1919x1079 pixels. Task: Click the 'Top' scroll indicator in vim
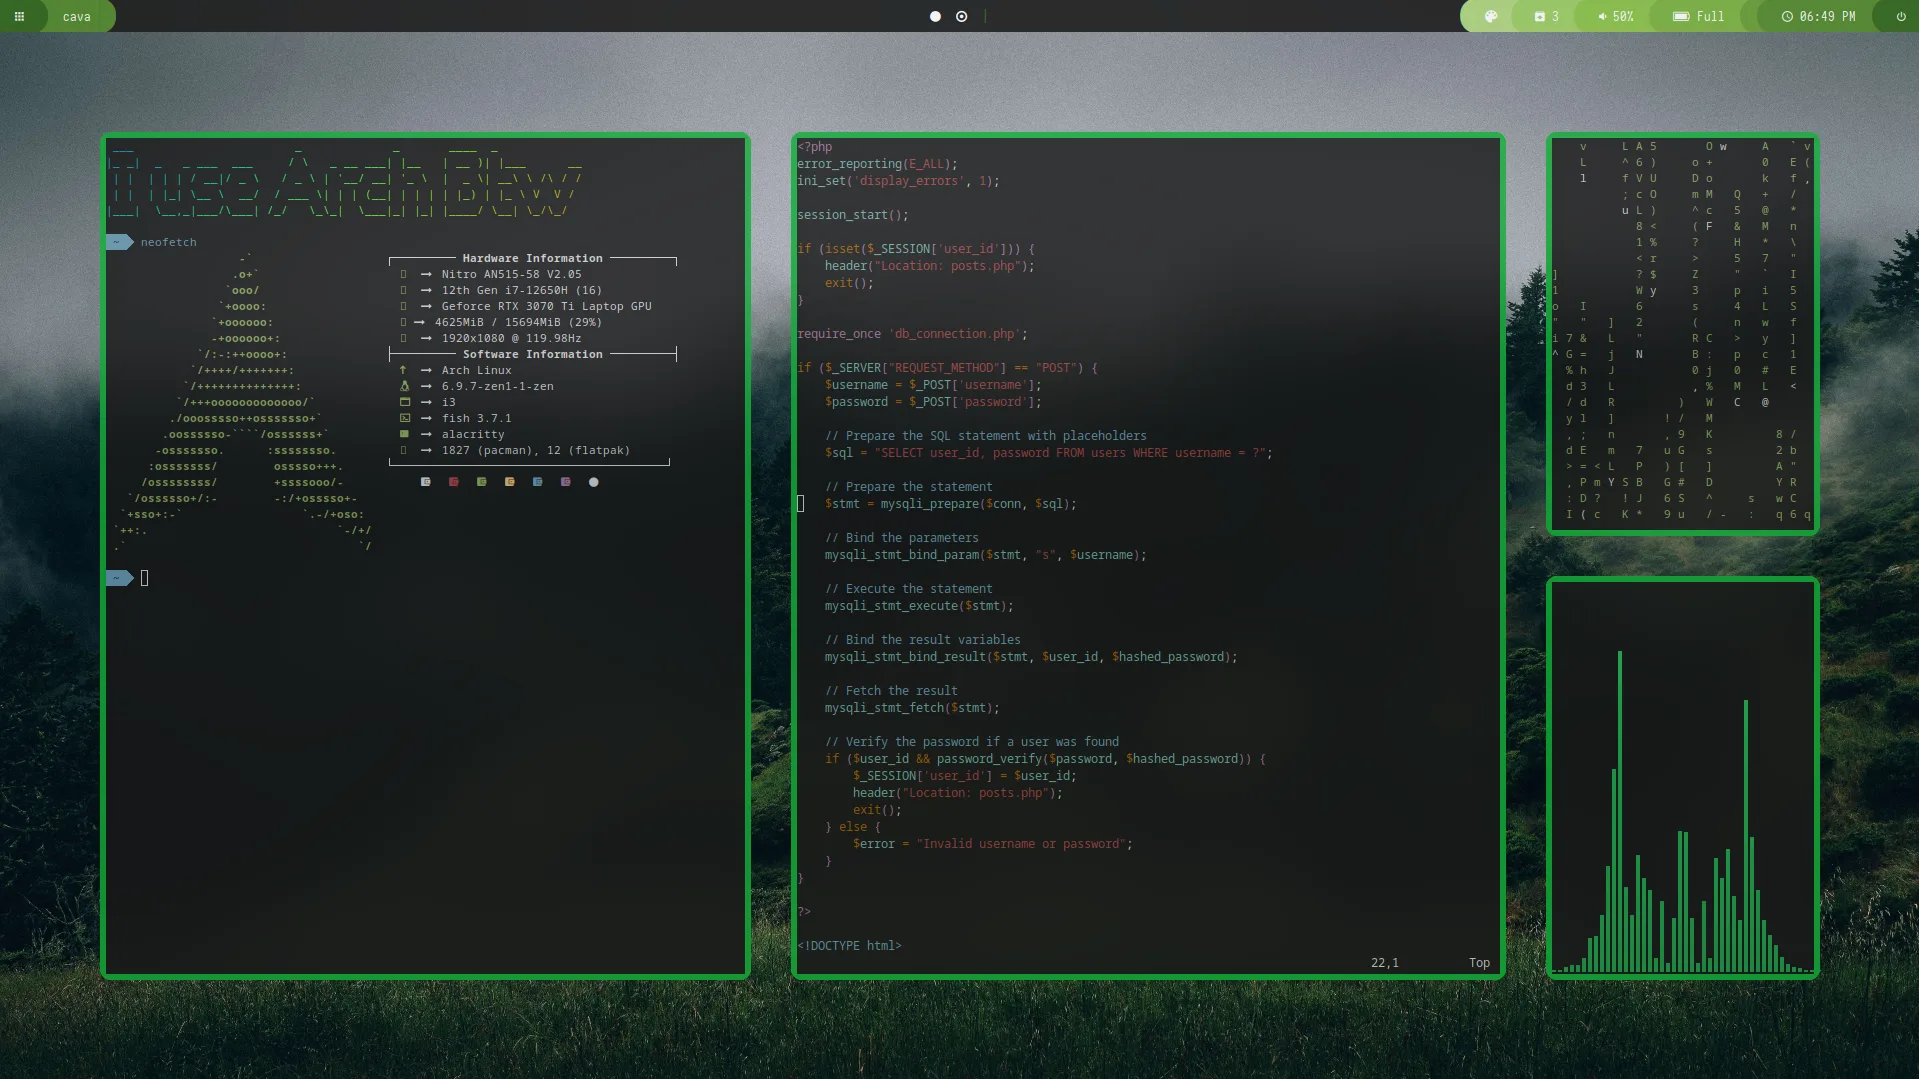click(1479, 963)
